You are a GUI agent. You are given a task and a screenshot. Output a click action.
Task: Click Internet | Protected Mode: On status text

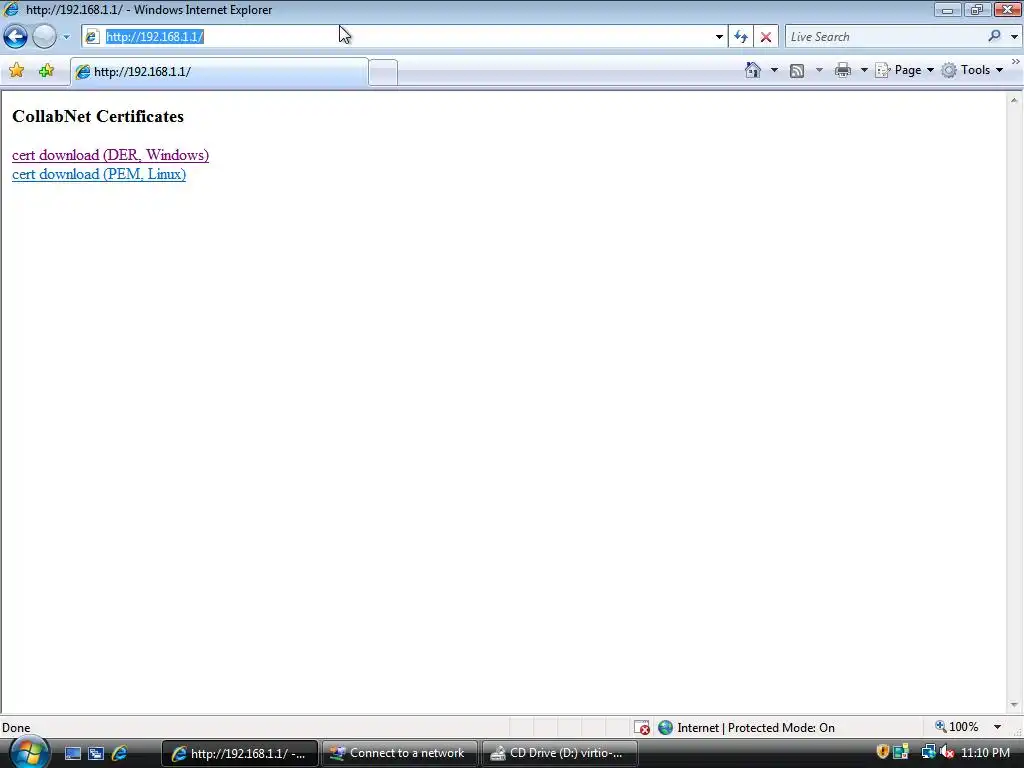click(756, 728)
